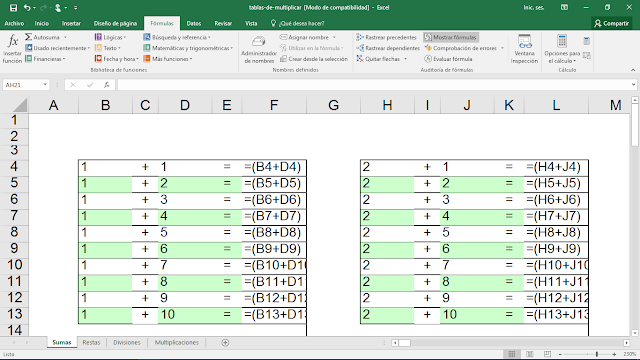The width and height of the screenshot is (640, 360).
Task: Select cell F4 with formula =(B4+D4)
Action: (x=274, y=167)
